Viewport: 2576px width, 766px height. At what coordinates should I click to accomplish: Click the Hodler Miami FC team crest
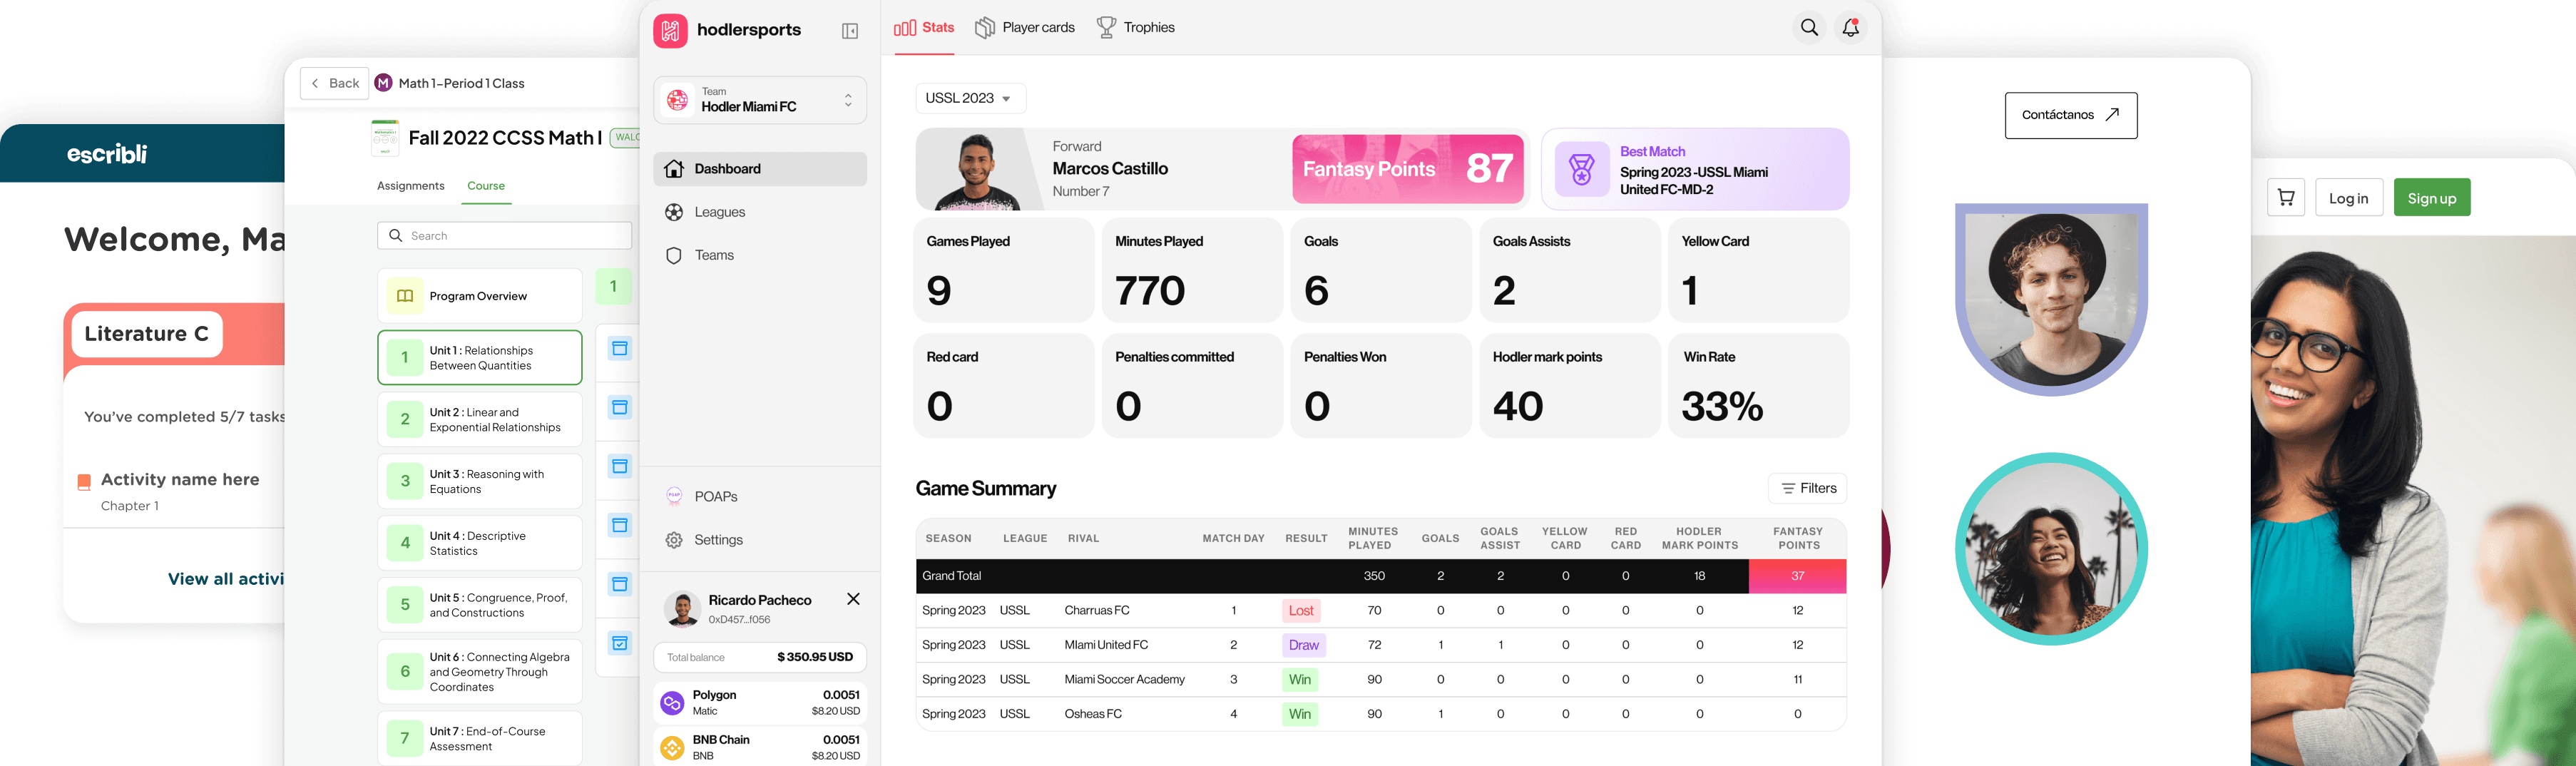678,100
